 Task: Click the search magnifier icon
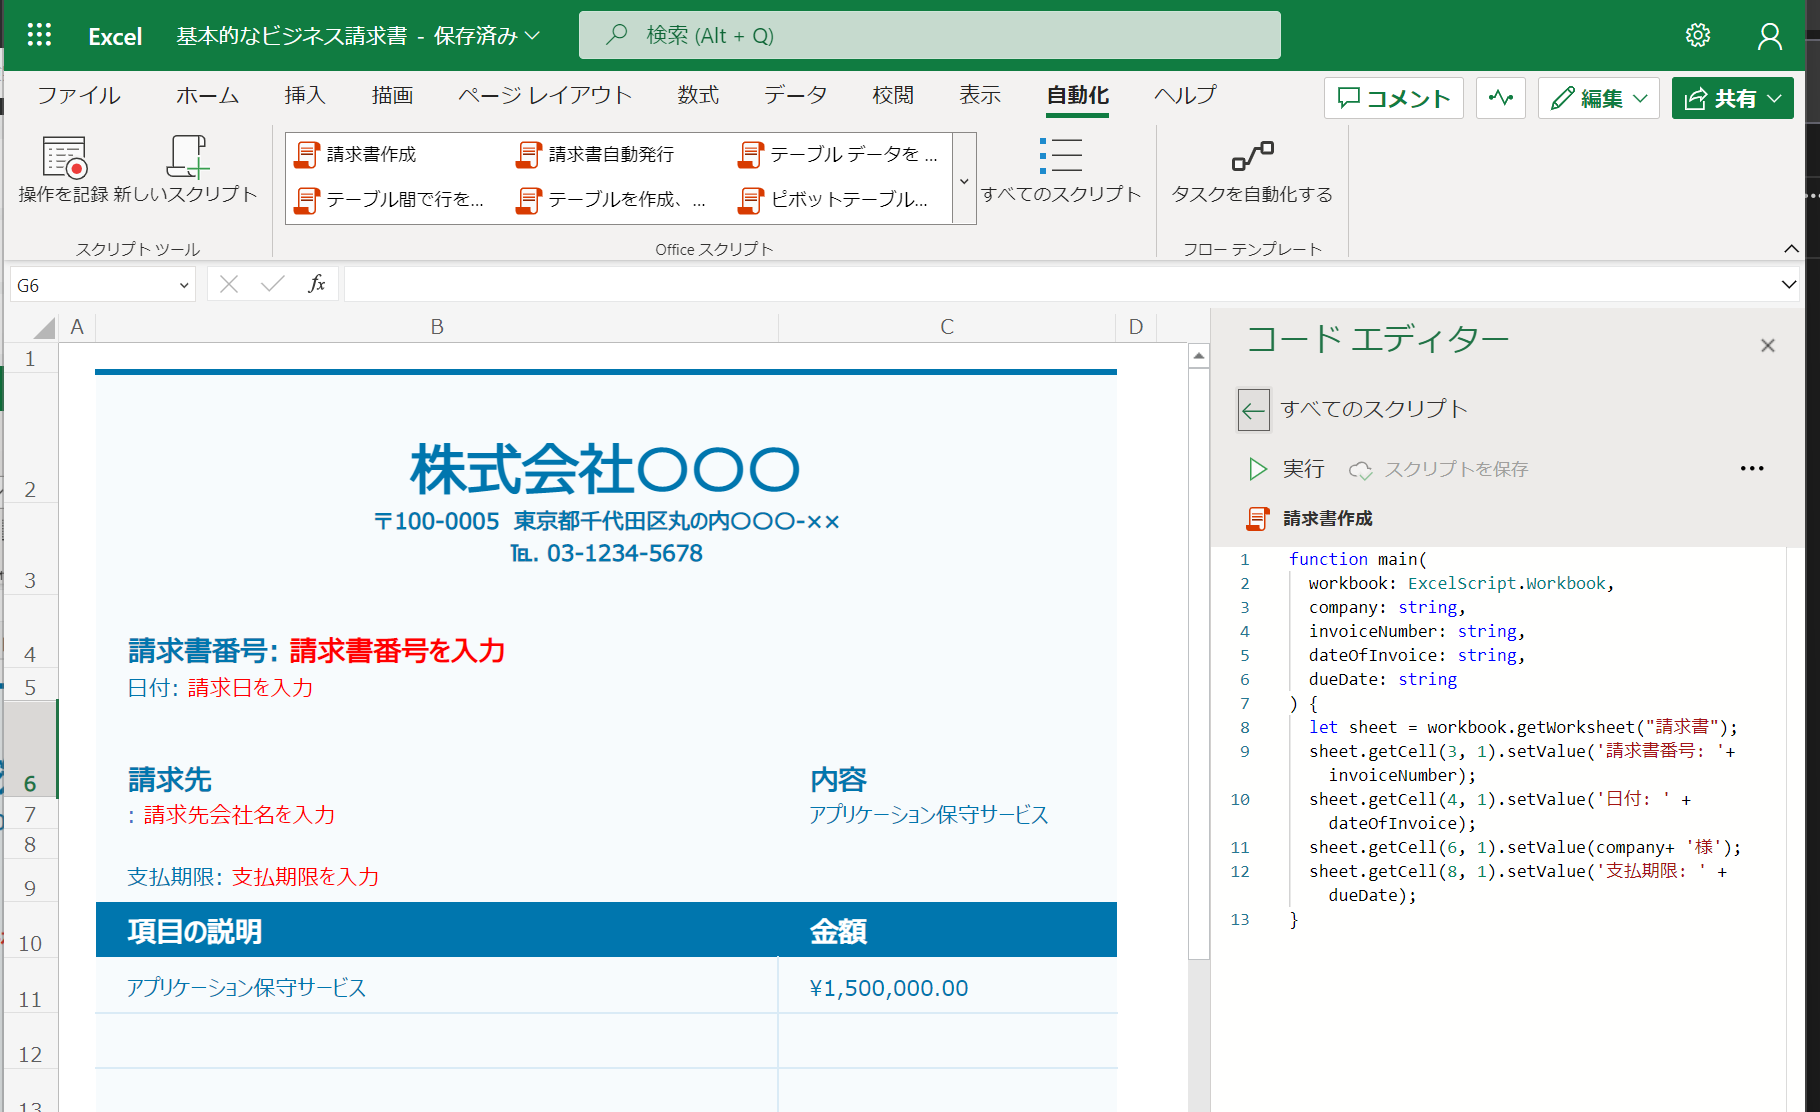(x=617, y=35)
